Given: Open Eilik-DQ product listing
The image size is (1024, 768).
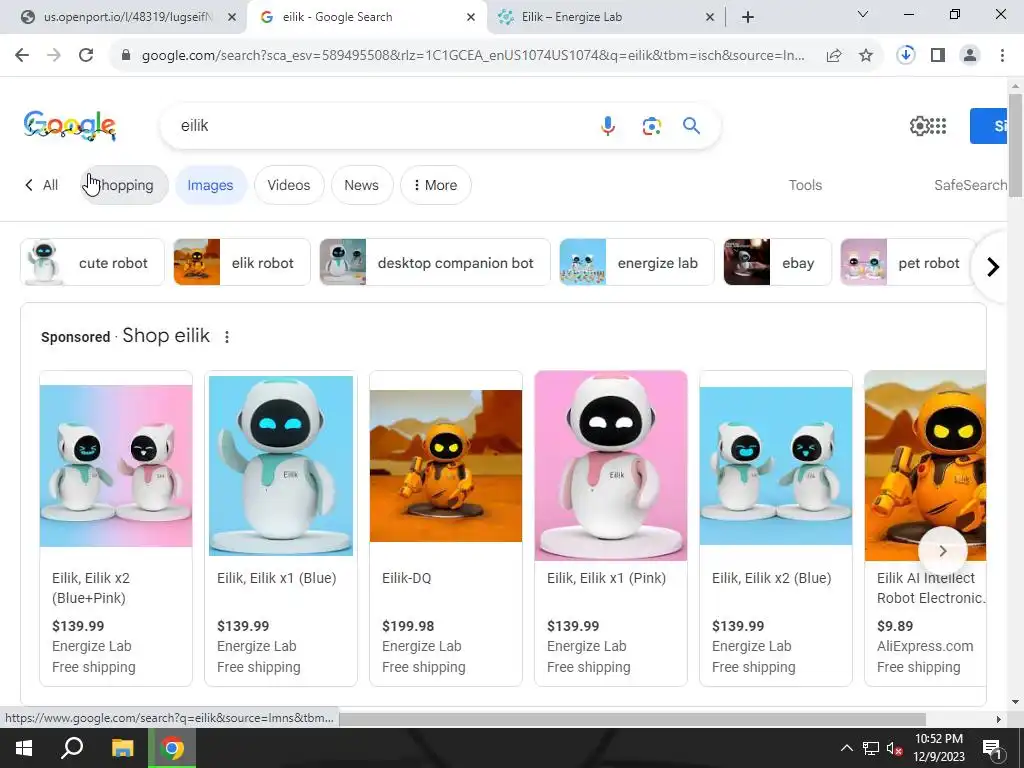Looking at the screenshot, I should [446, 528].
